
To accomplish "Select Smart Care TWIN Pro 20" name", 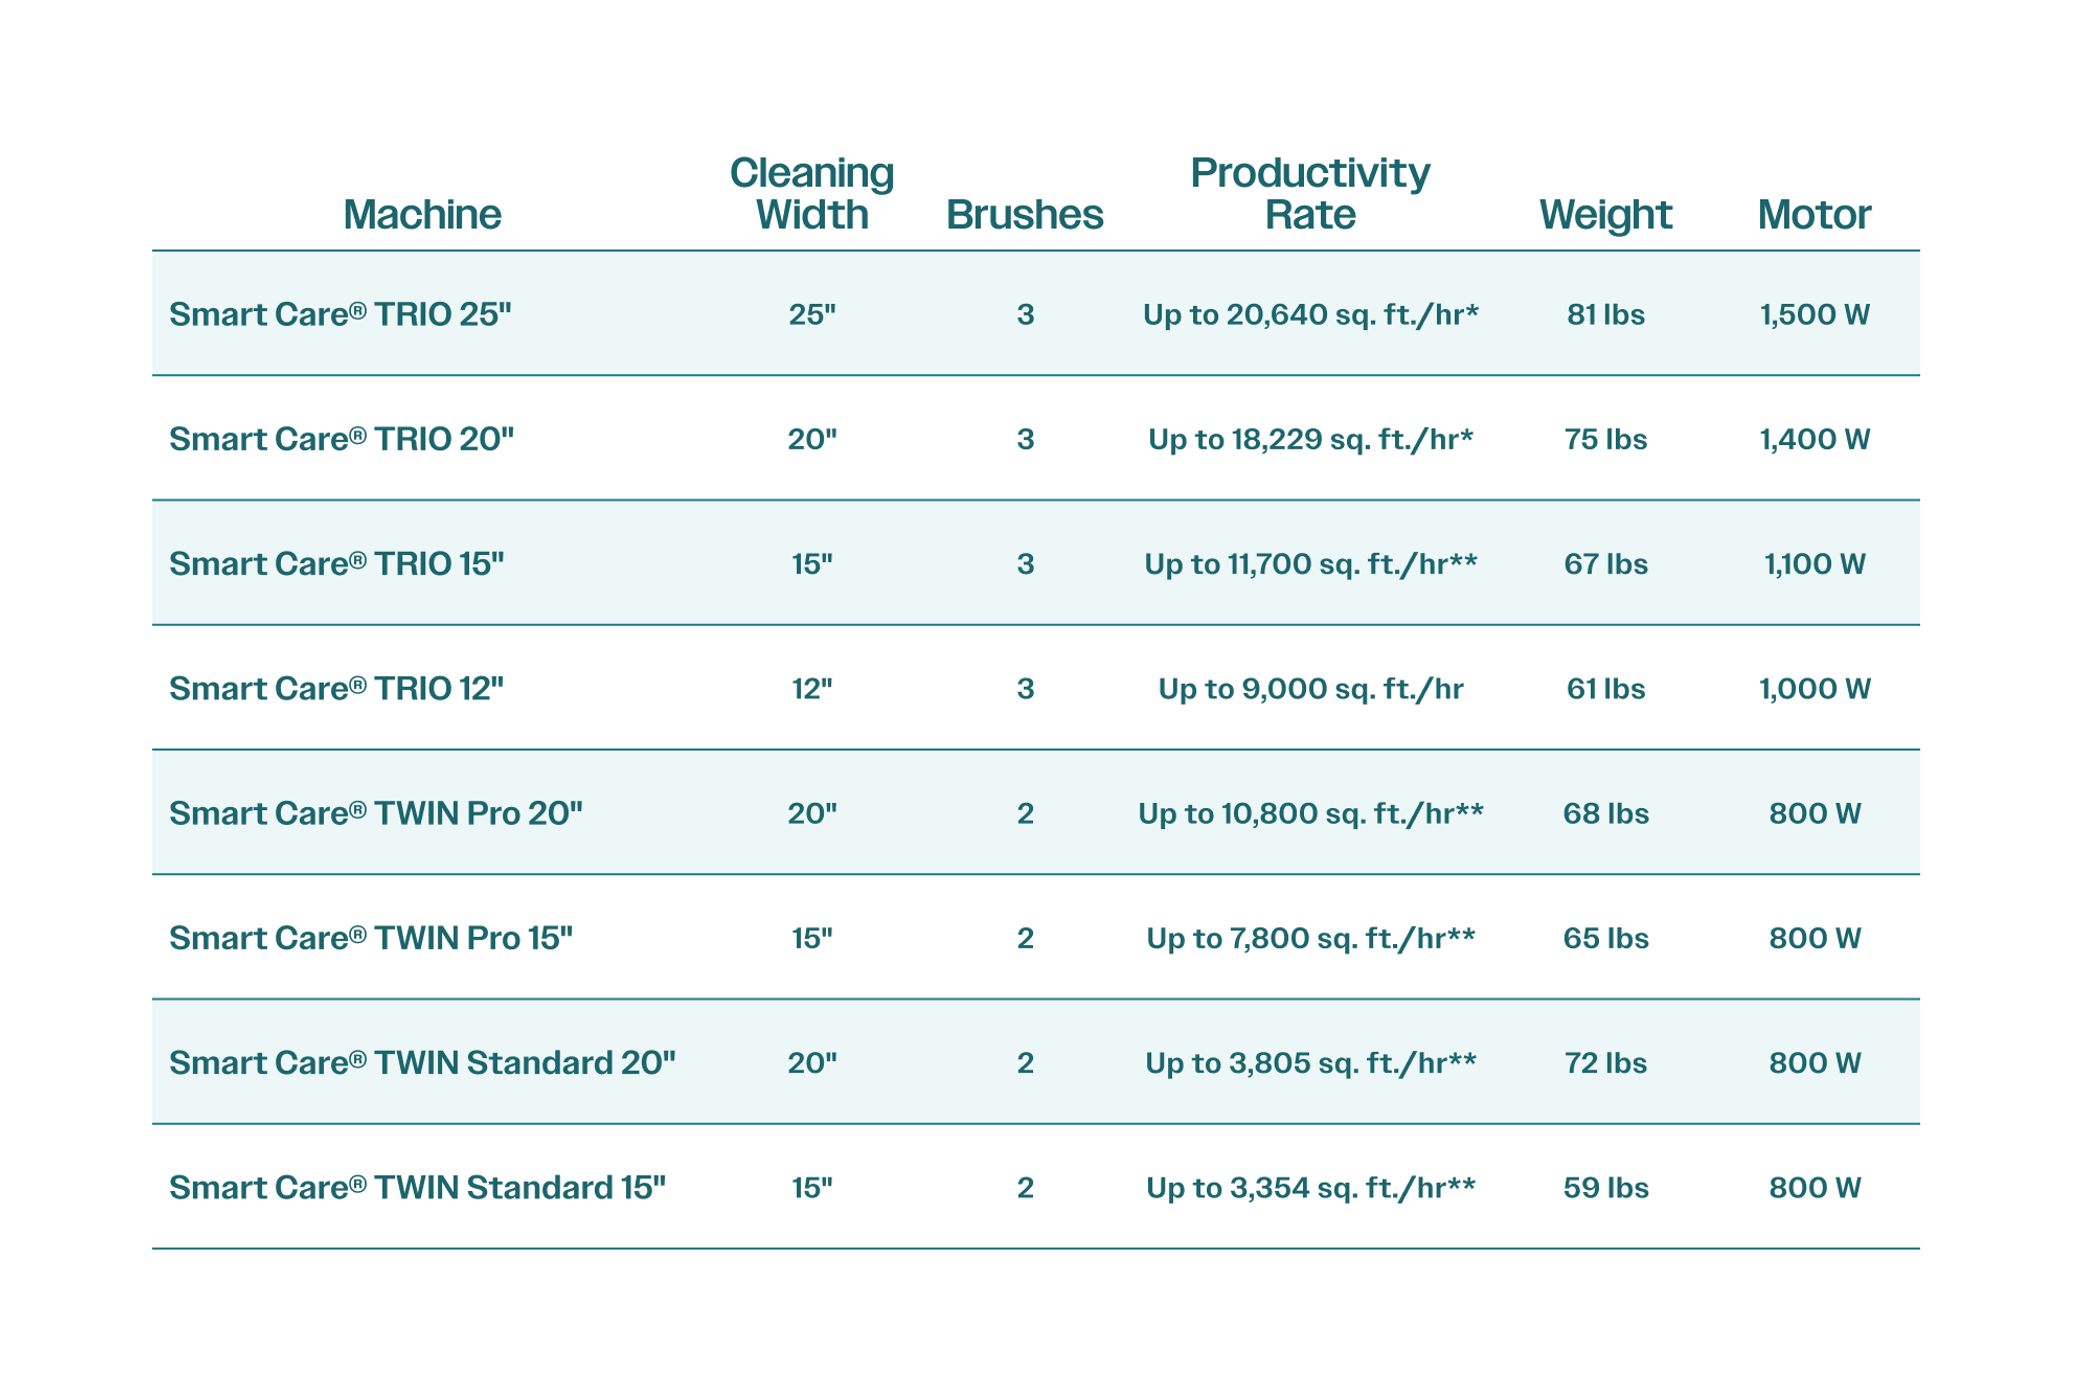I will click(376, 813).
